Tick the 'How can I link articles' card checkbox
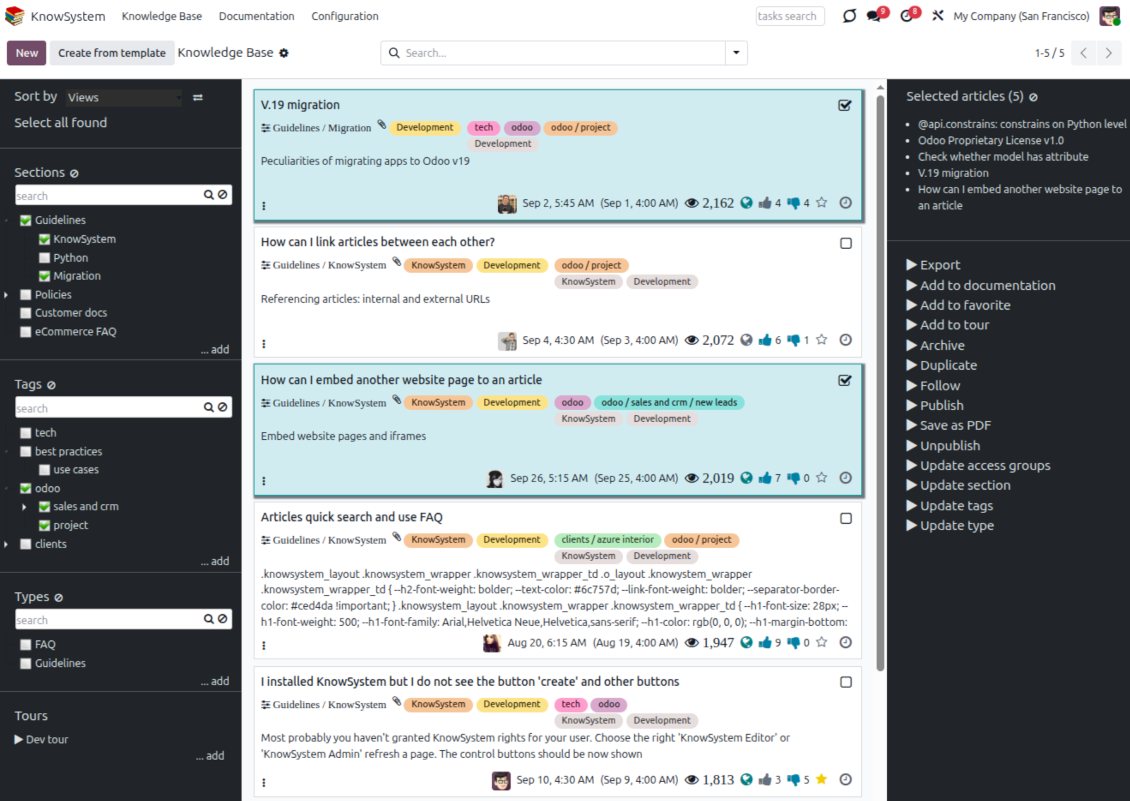Screen dimensions: 1130x801 pos(845,243)
